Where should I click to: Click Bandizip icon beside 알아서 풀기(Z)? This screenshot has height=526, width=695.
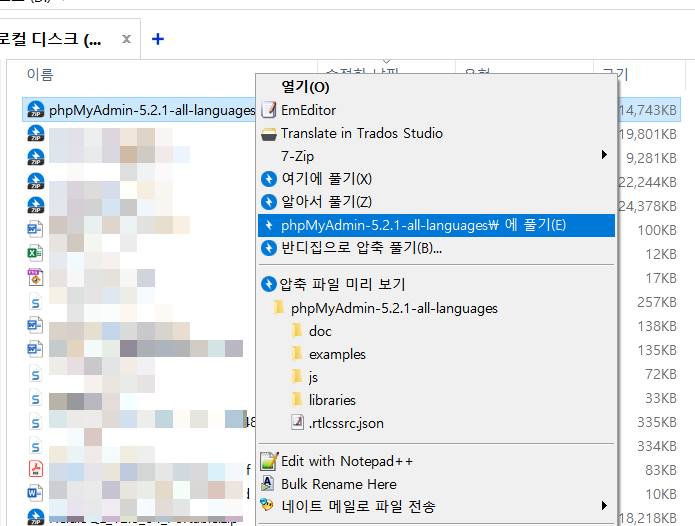[x=269, y=202]
